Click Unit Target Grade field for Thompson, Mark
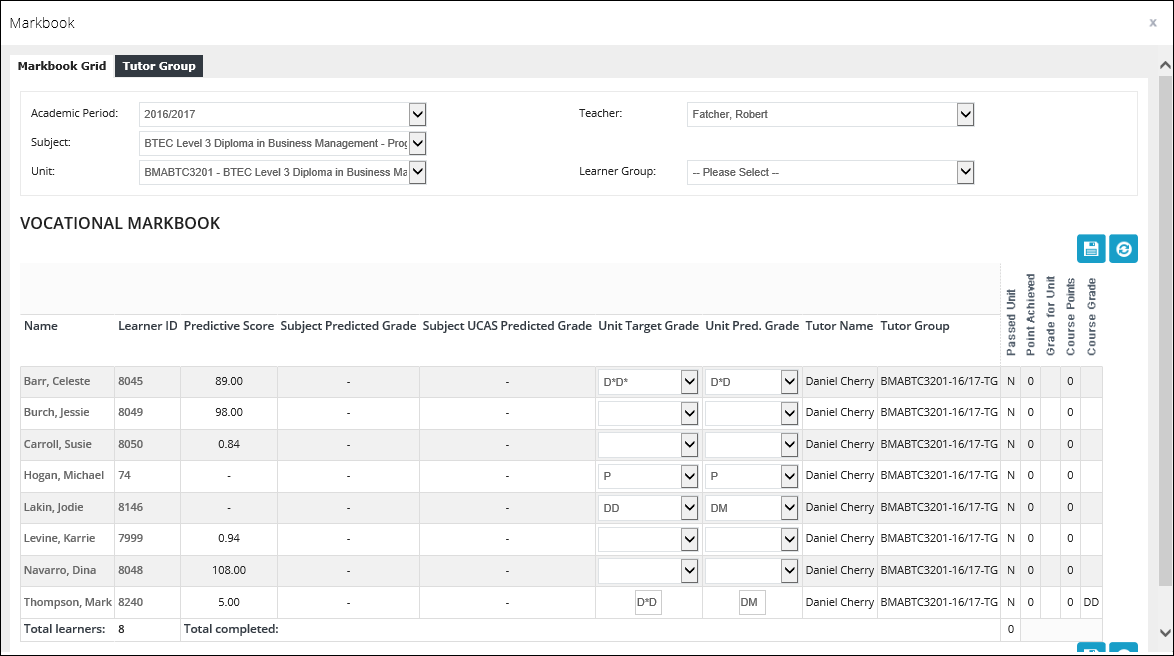Image resolution: width=1174 pixels, height=656 pixels. (649, 602)
